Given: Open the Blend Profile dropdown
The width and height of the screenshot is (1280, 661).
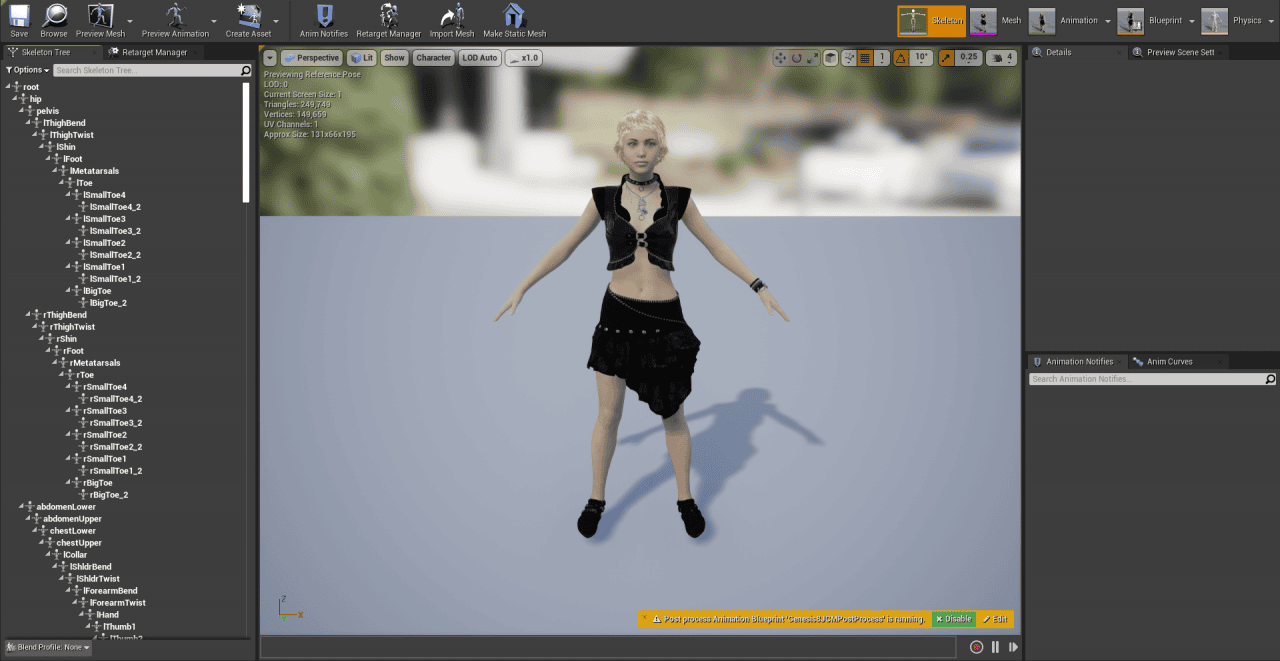Looking at the screenshot, I should tap(46, 647).
